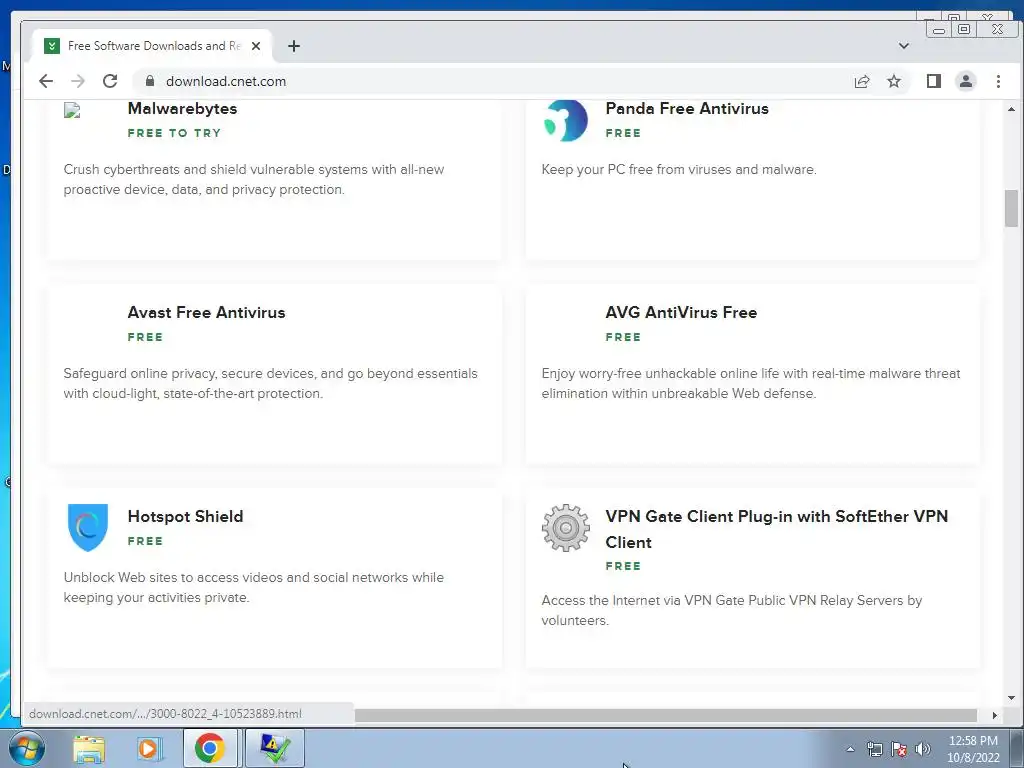The height and width of the screenshot is (768, 1024).
Task: Click the network tray icon
Action: (x=874, y=749)
